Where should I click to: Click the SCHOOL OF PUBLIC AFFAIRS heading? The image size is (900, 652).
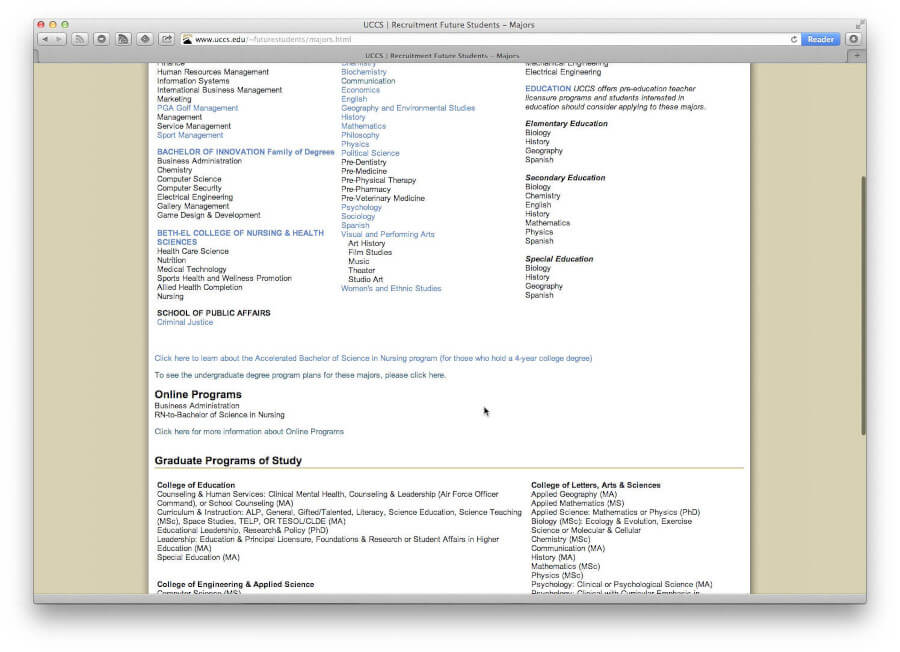[214, 313]
